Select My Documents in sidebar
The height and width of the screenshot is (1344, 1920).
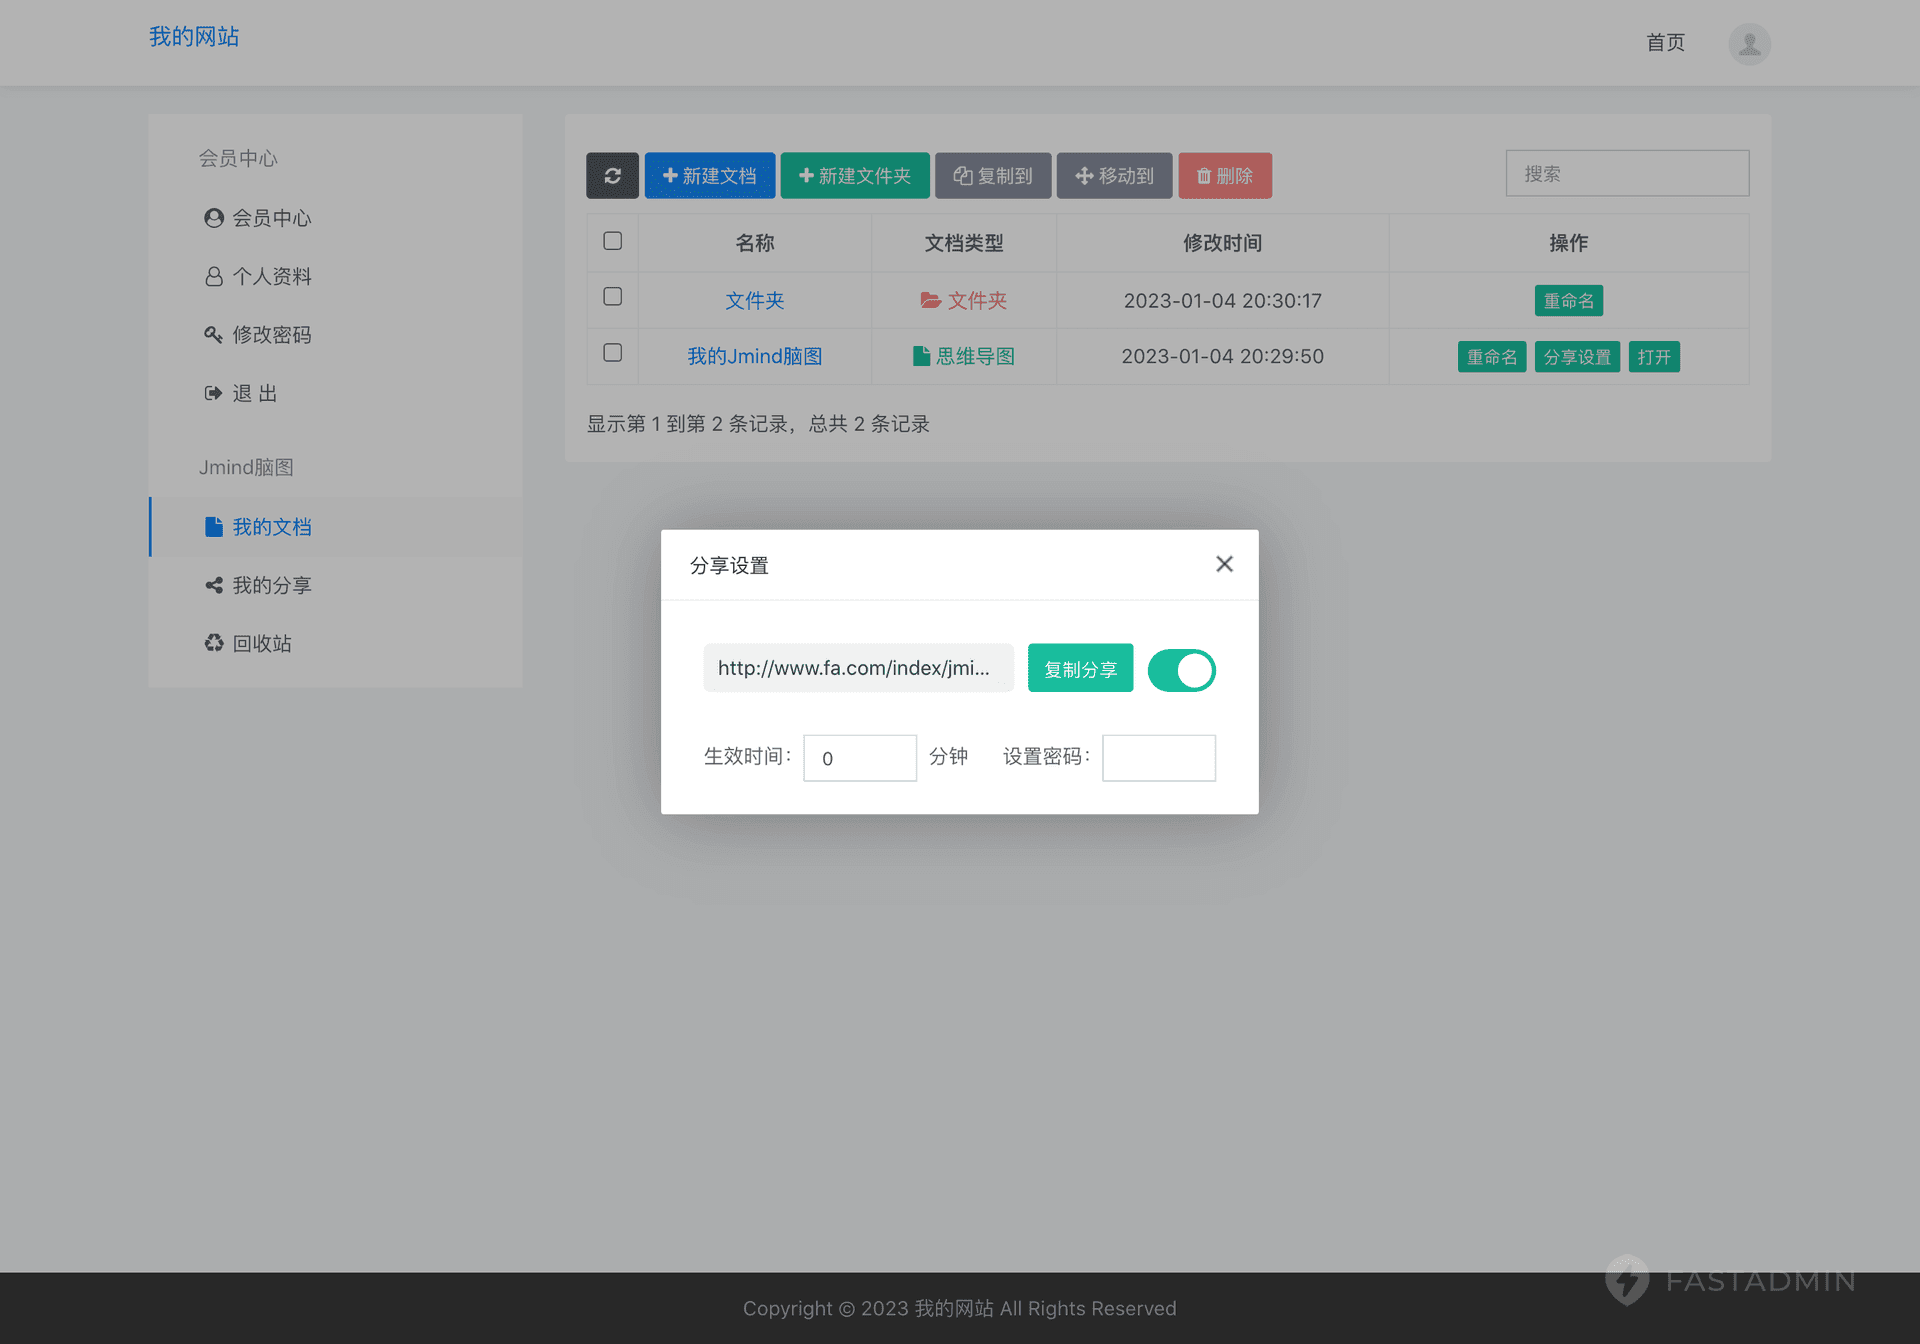coord(271,527)
